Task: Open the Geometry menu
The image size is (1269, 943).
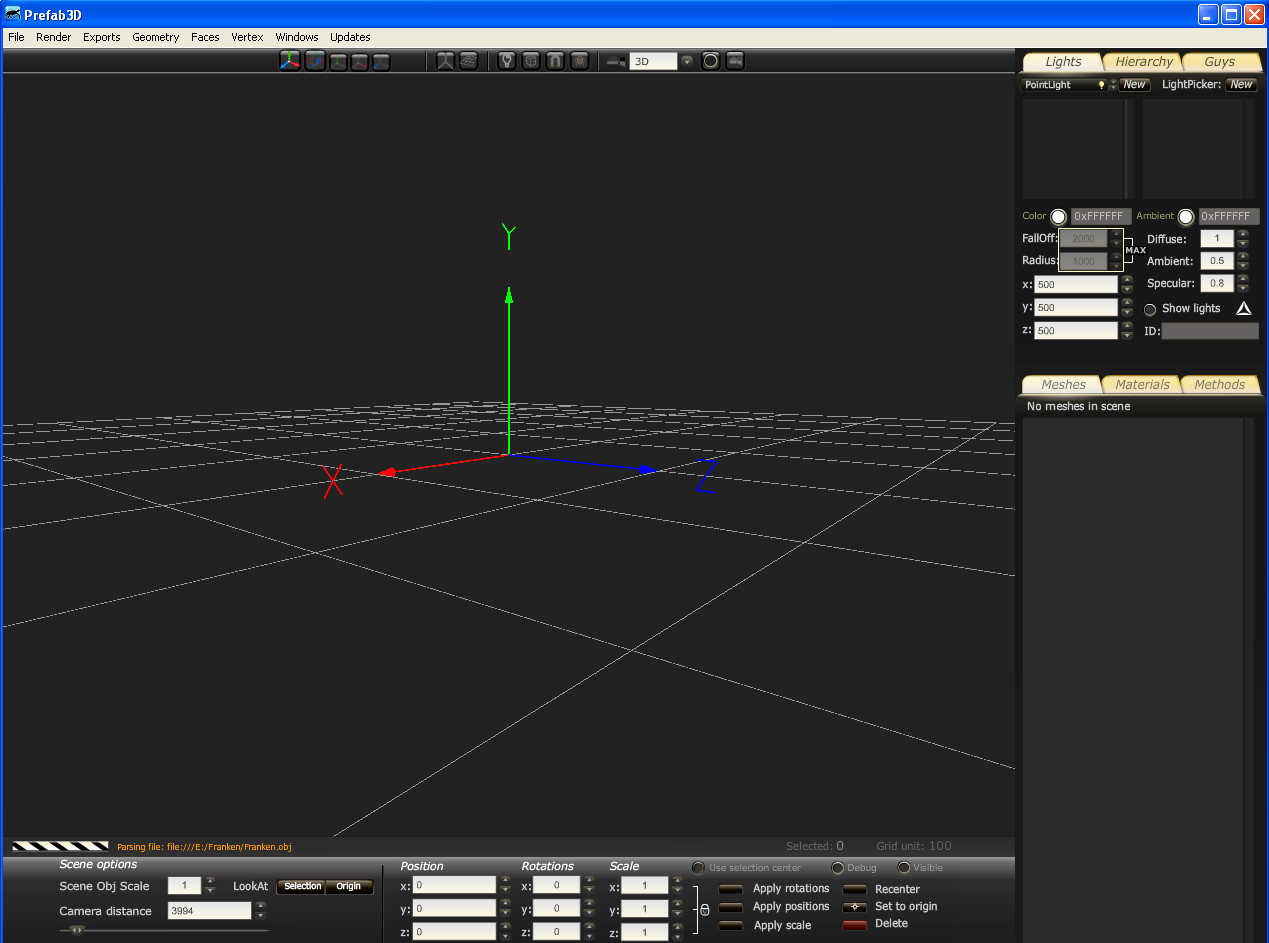Action: (155, 37)
